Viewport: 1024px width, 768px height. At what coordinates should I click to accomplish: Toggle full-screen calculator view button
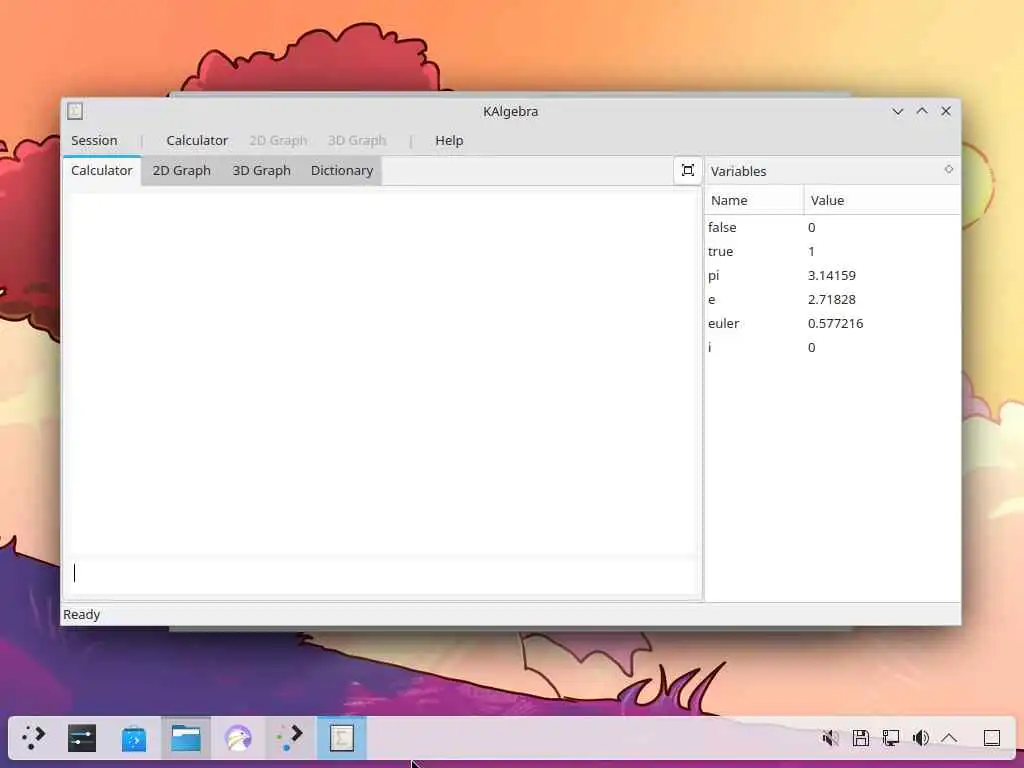coord(688,170)
